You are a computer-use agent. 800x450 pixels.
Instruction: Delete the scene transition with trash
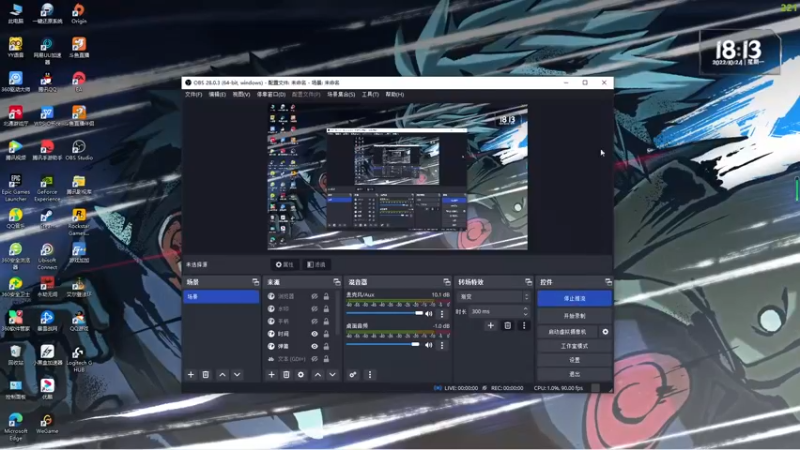(x=508, y=326)
